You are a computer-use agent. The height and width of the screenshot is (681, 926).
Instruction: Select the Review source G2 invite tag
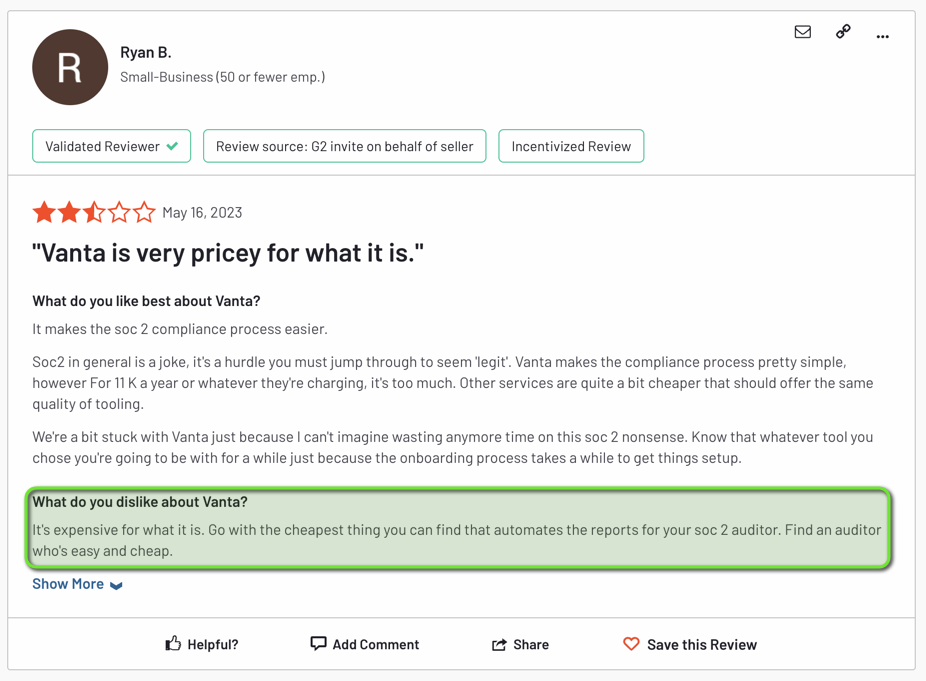tap(344, 146)
